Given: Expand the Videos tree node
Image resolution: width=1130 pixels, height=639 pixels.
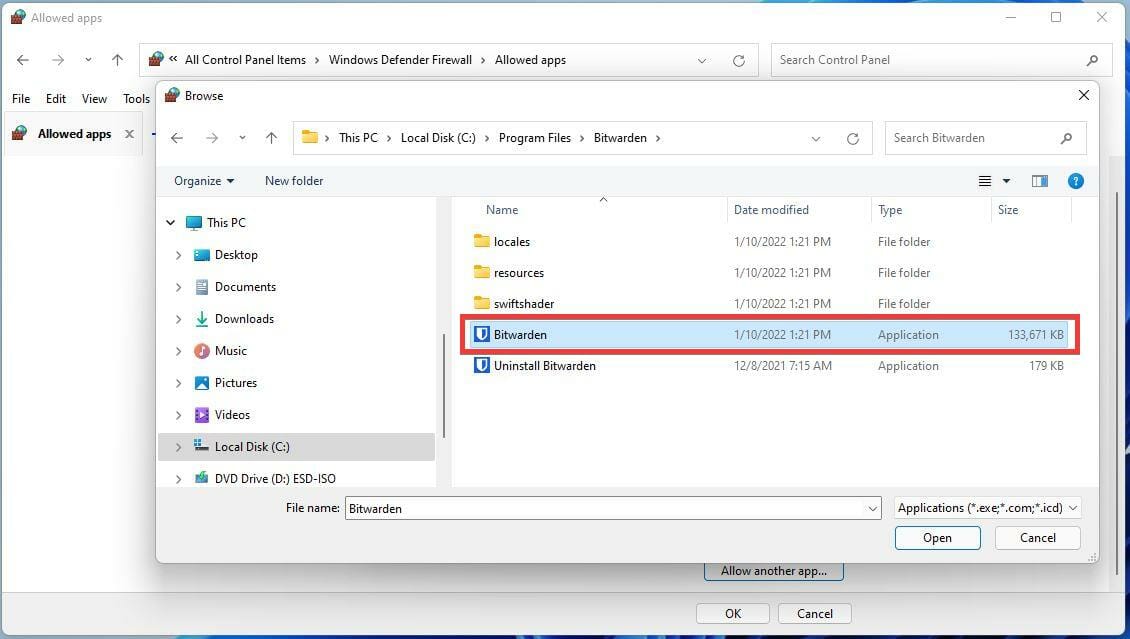Looking at the screenshot, I should click(178, 415).
